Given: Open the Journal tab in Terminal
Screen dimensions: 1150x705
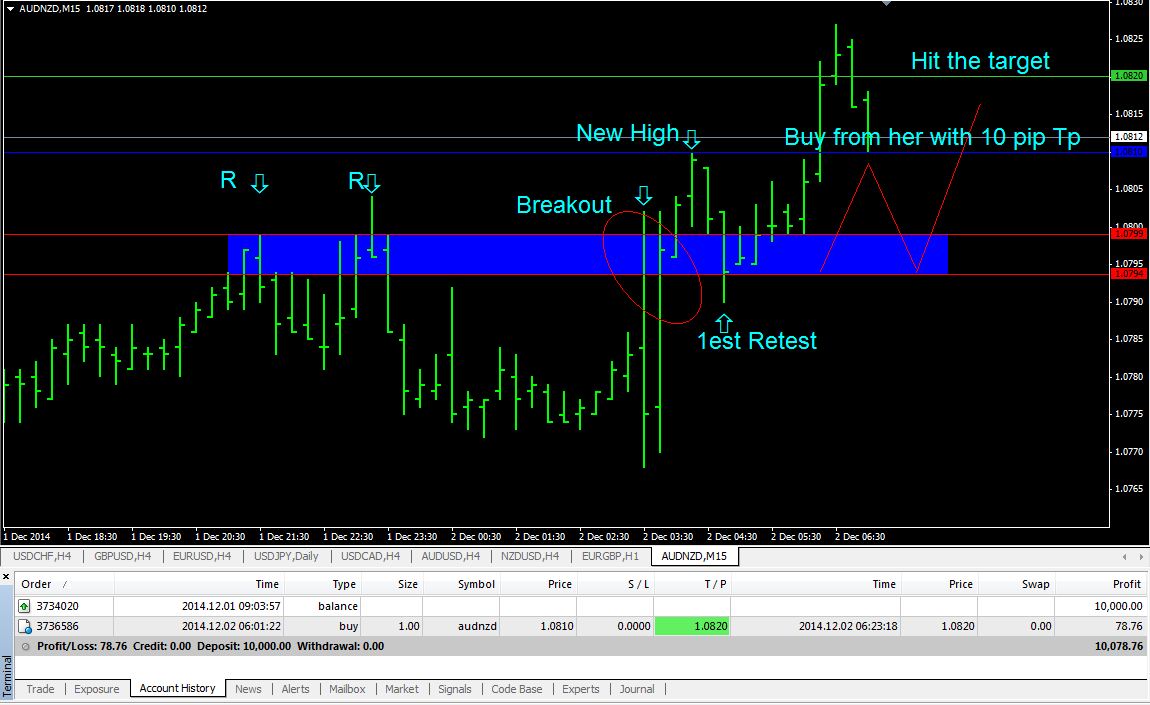Looking at the screenshot, I should [636, 689].
